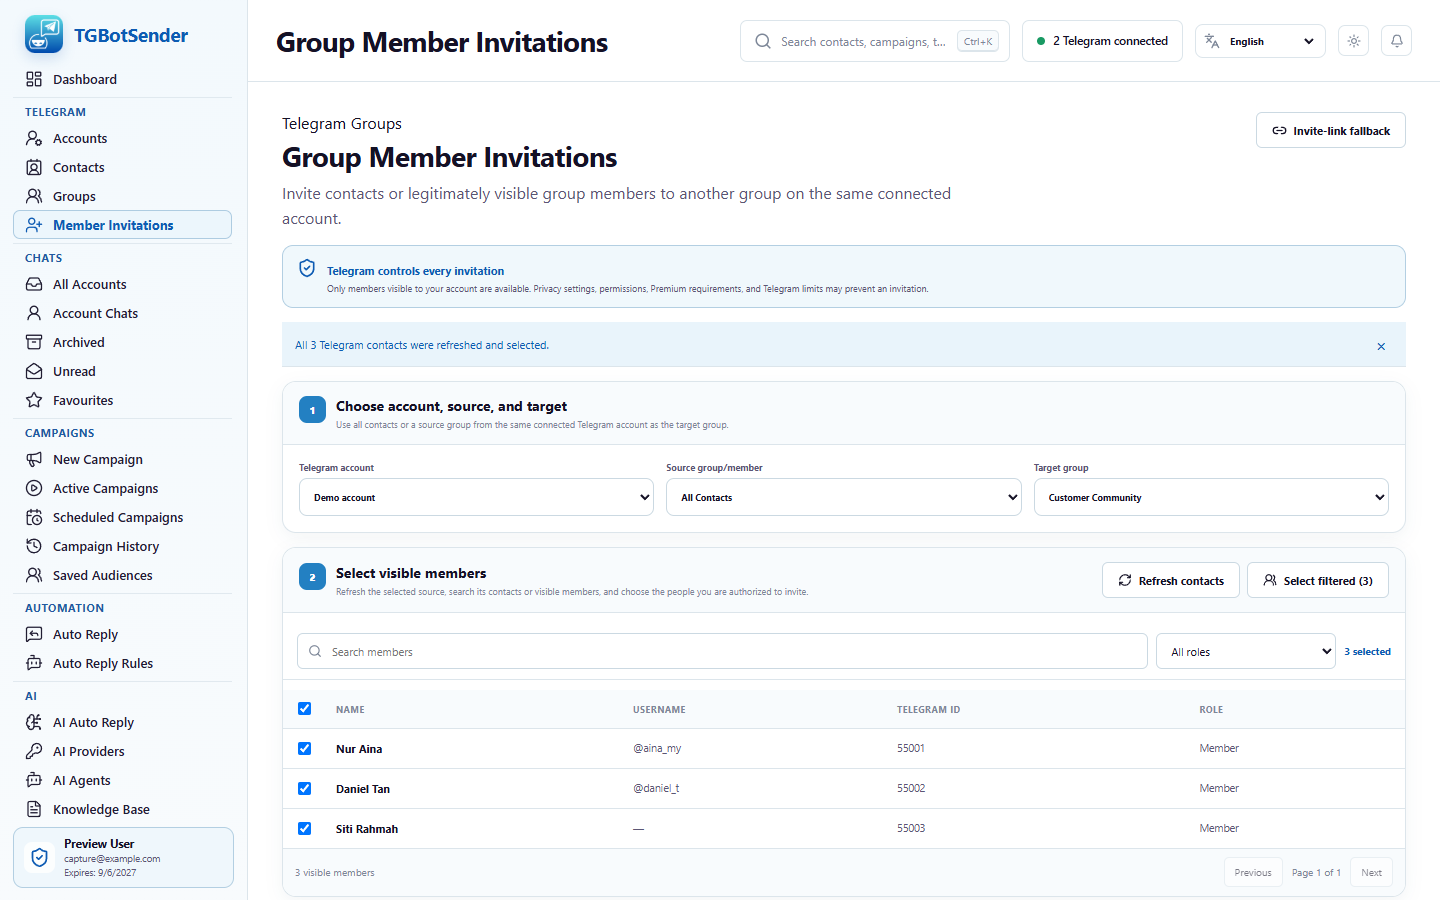This screenshot has width=1440, height=900.
Task: Click the AI Providers key icon
Action: [34, 751]
